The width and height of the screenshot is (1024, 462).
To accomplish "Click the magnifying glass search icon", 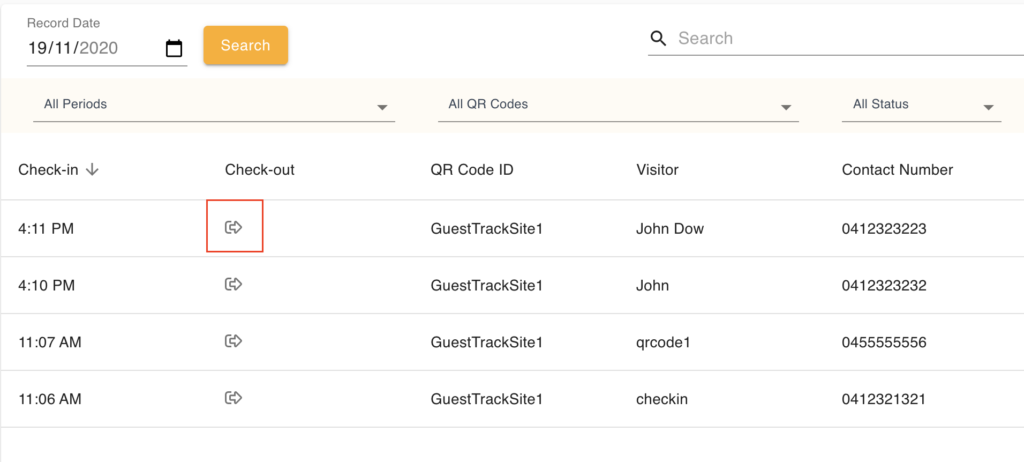I will point(658,39).
